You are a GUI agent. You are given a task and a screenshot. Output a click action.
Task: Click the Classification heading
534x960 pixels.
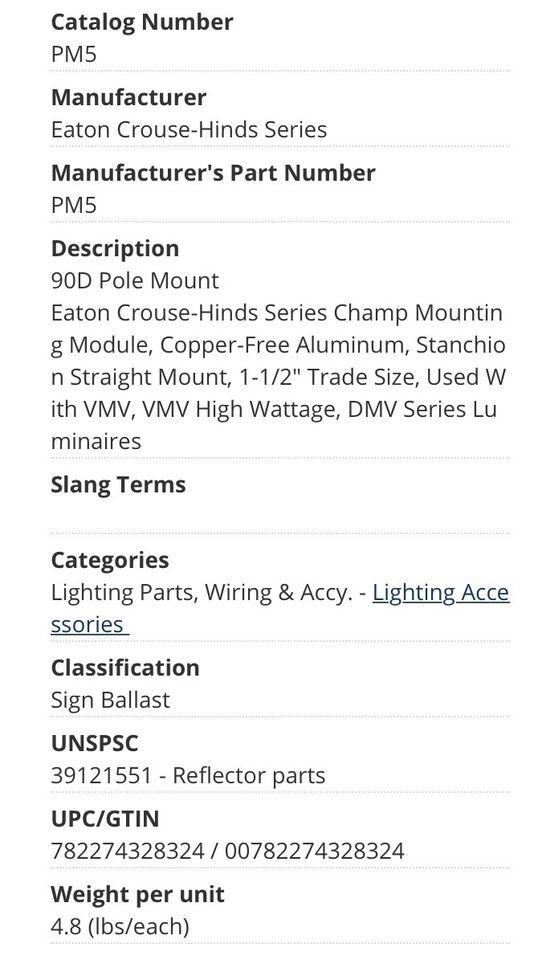(x=125, y=668)
